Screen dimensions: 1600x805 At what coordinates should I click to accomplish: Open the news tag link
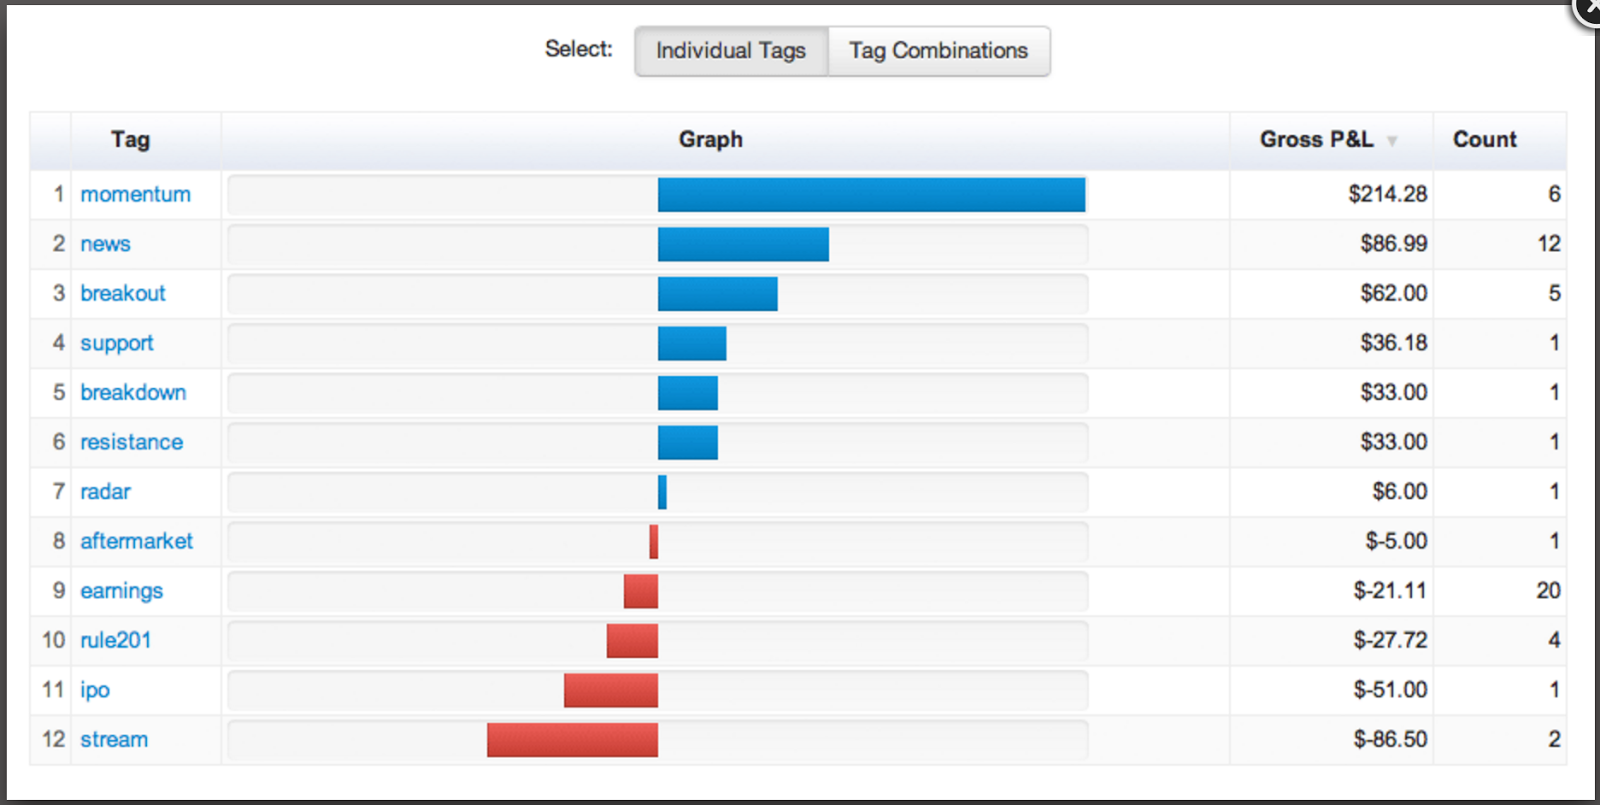(105, 244)
